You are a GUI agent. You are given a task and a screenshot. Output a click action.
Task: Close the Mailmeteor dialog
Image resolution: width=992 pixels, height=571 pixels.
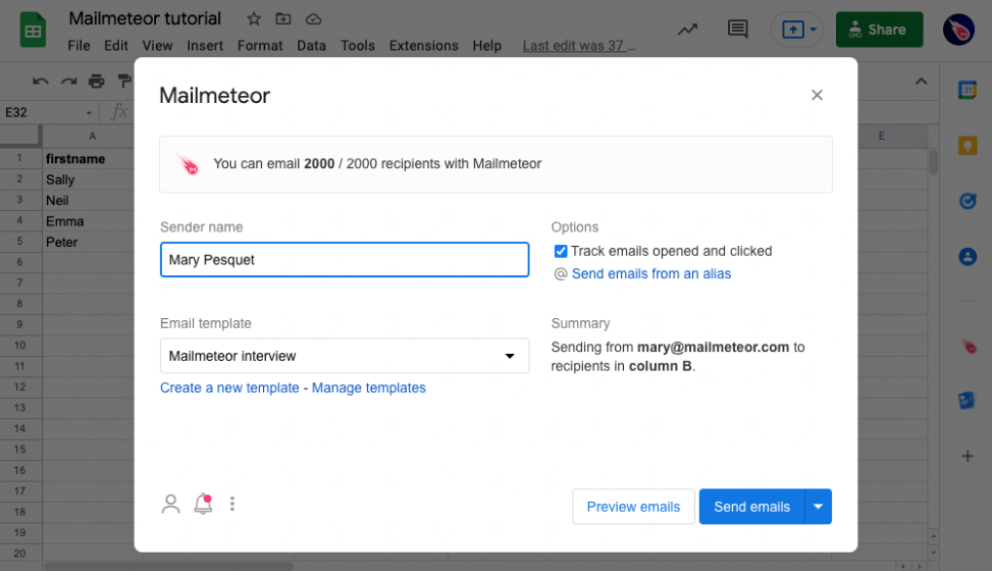(x=817, y=95)
